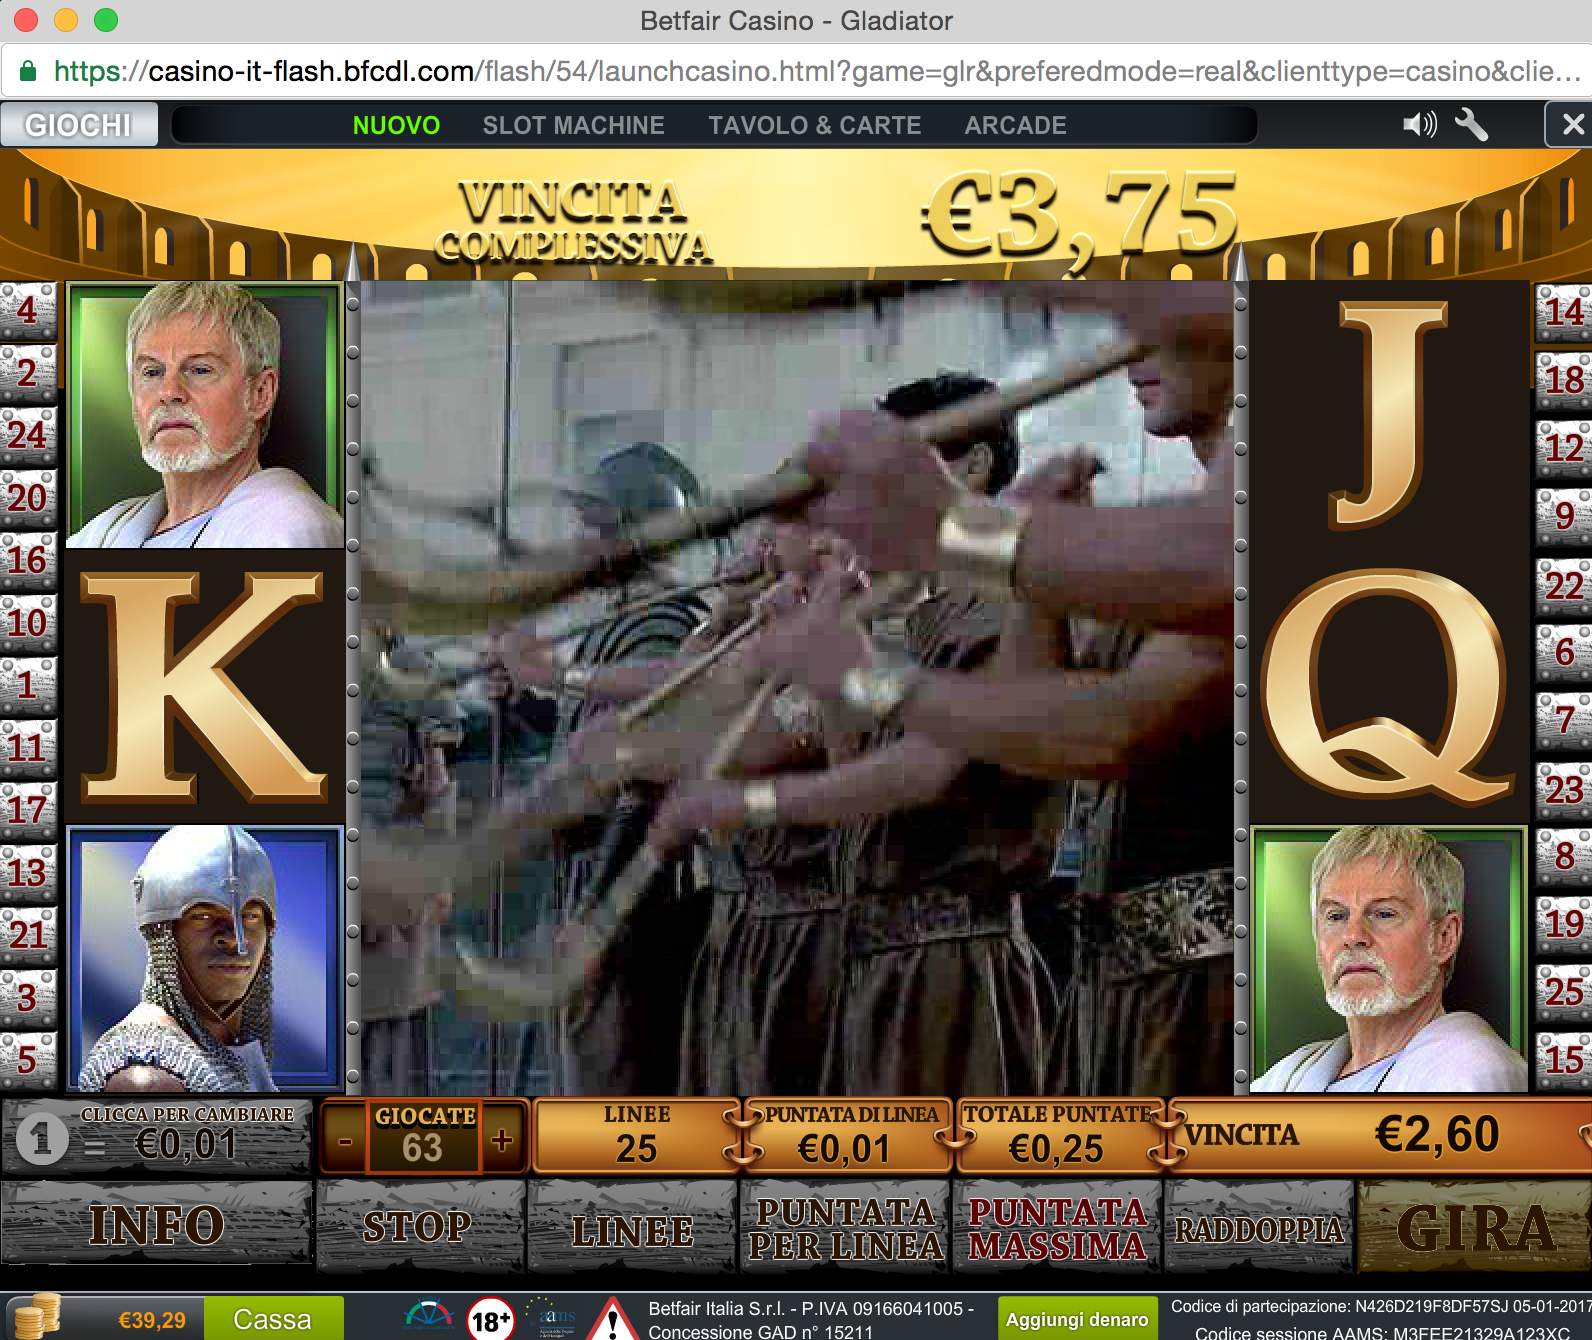Select payline 19 marker on right

click(1564, 924)
